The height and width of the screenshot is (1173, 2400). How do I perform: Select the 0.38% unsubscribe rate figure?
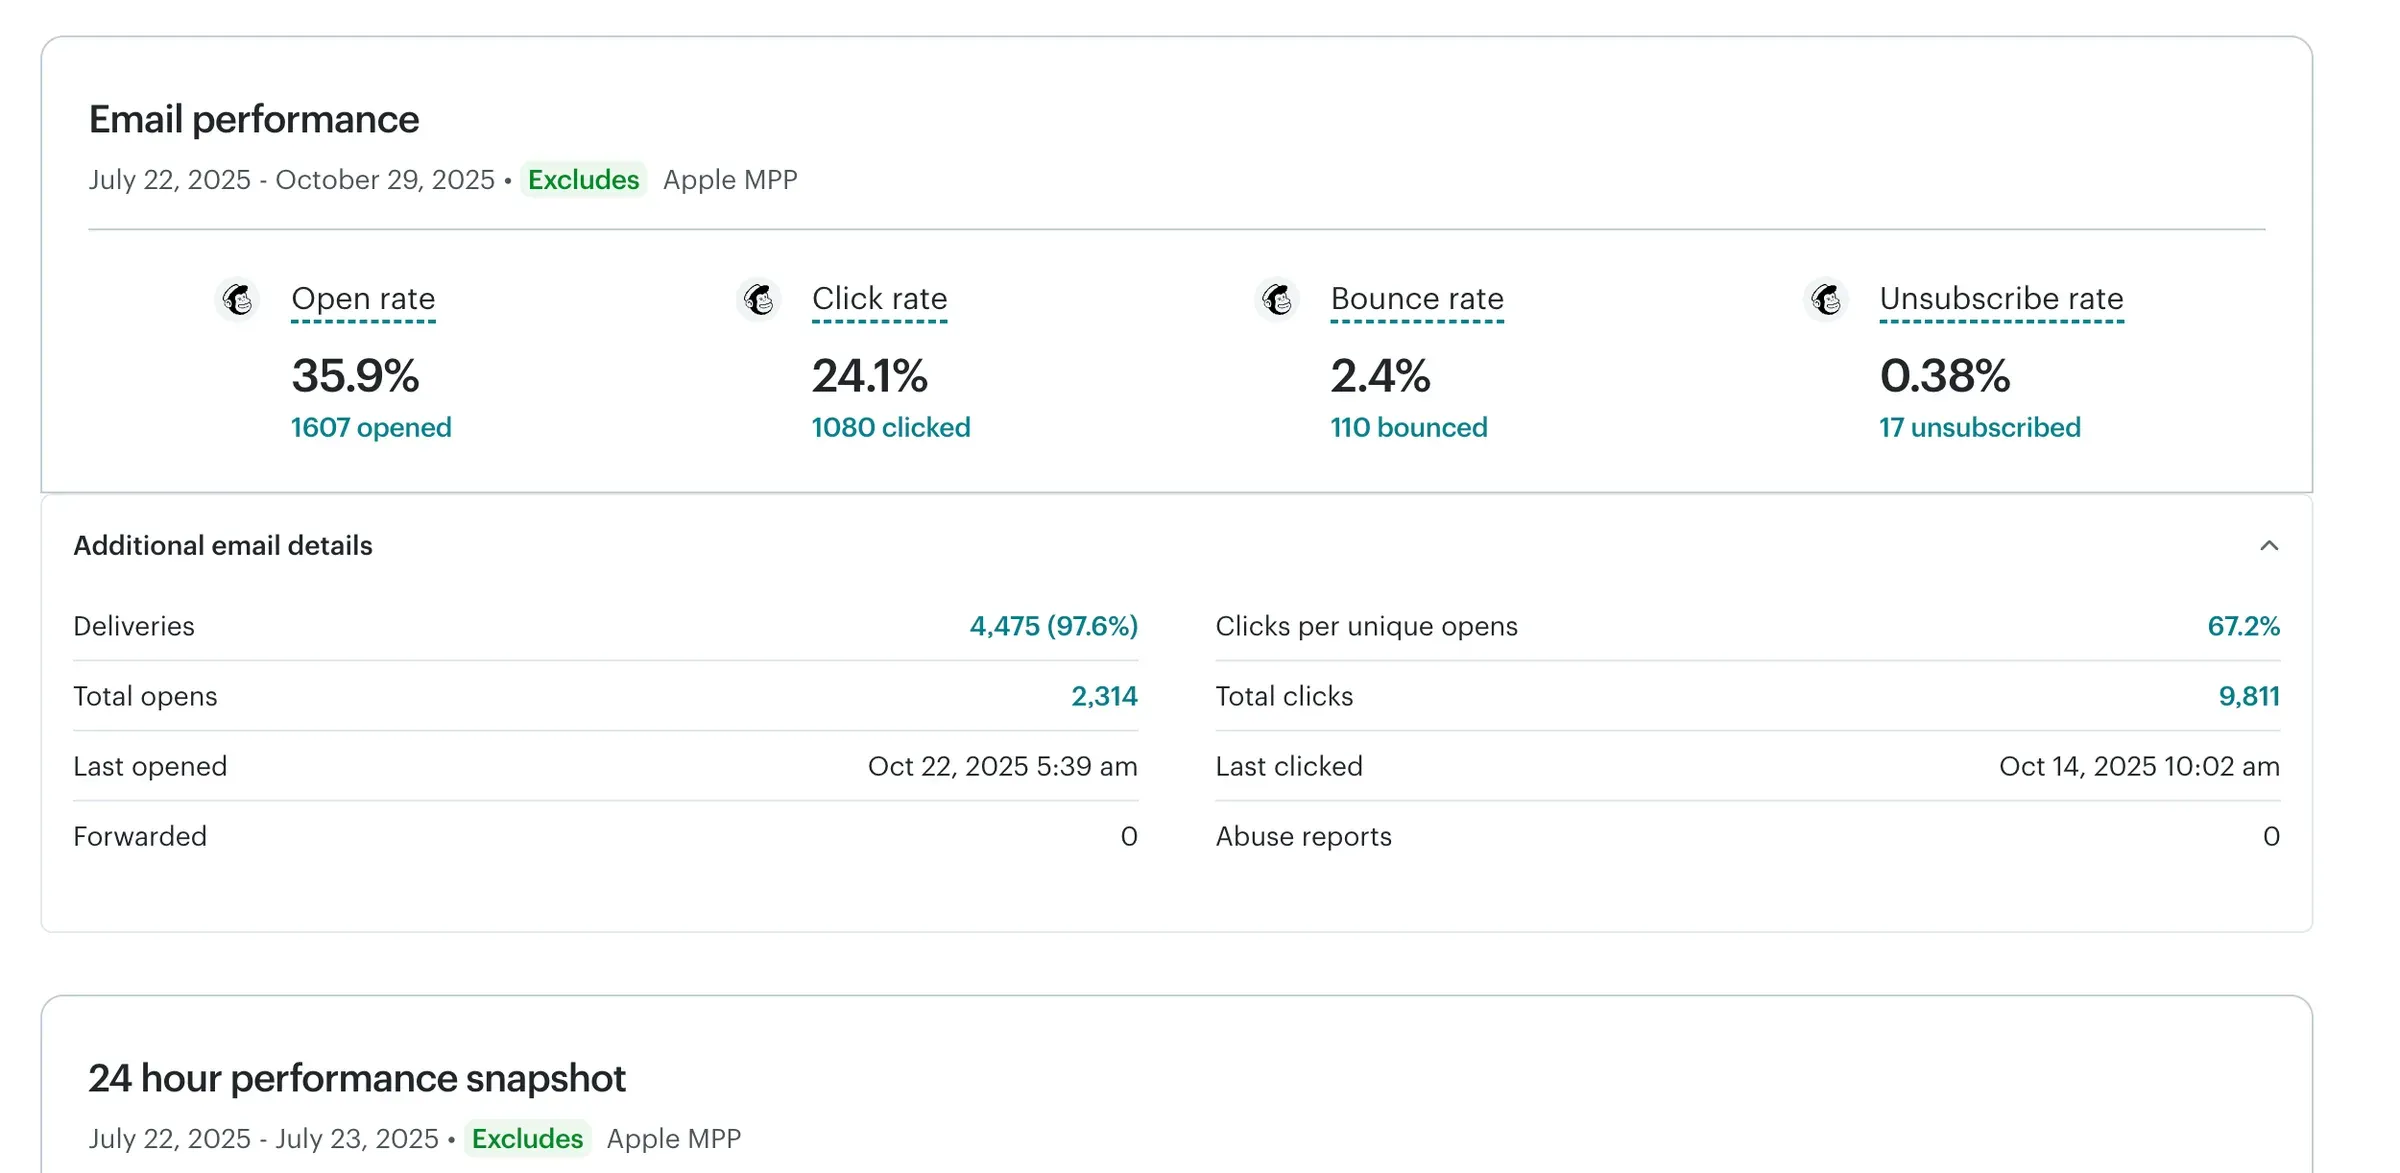pyautogui.click(x=1945, y=376)
